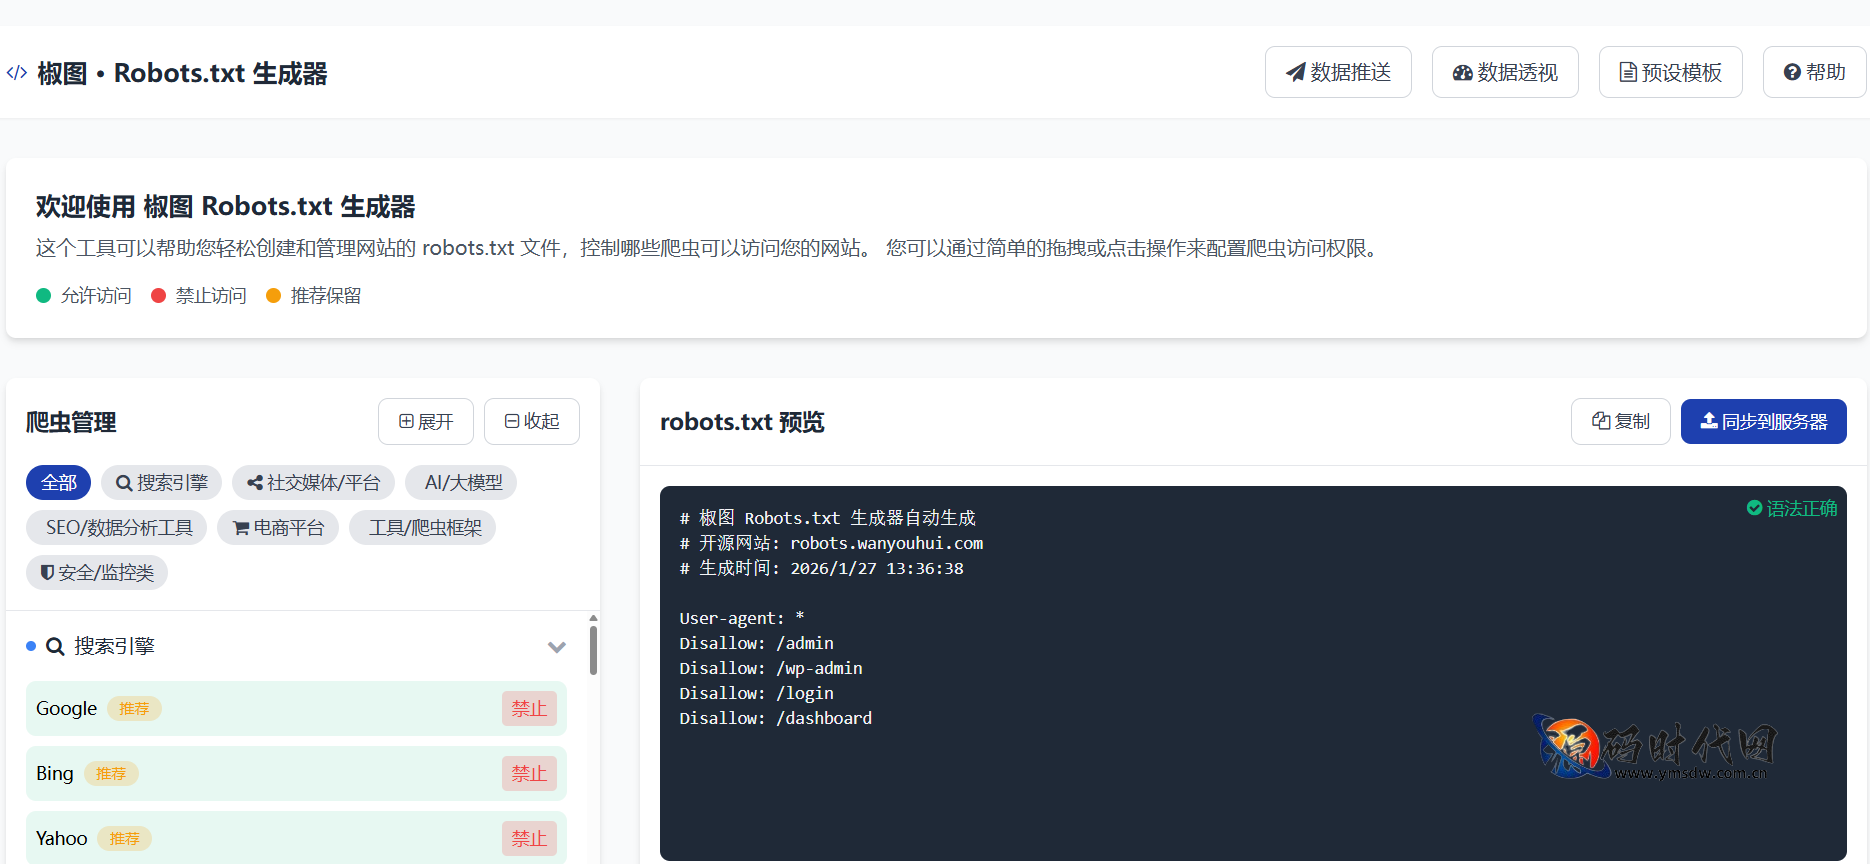Open 数据推送 paper plane button
Image resolution: width=1870 pixels, height=864 pixels.
click(x=1337, y=72)
